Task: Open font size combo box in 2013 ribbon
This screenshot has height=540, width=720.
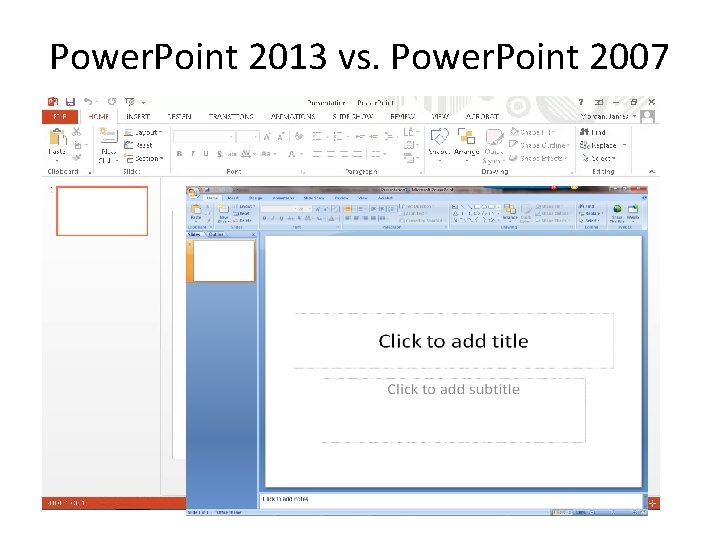Action: [248, 137]
